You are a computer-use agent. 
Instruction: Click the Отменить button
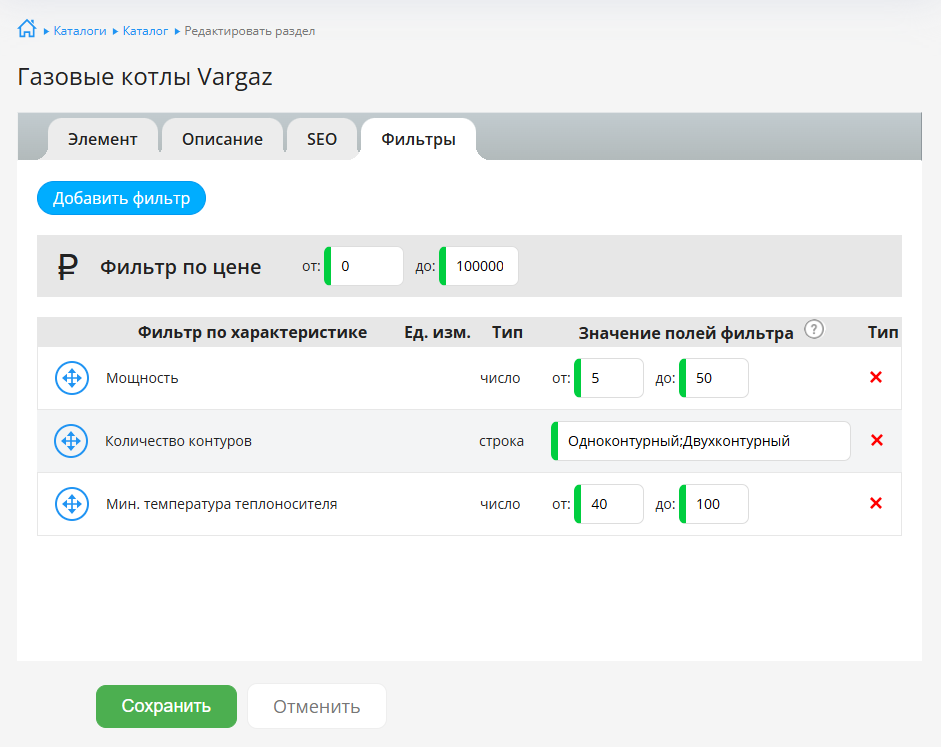(x=317, y=706)
